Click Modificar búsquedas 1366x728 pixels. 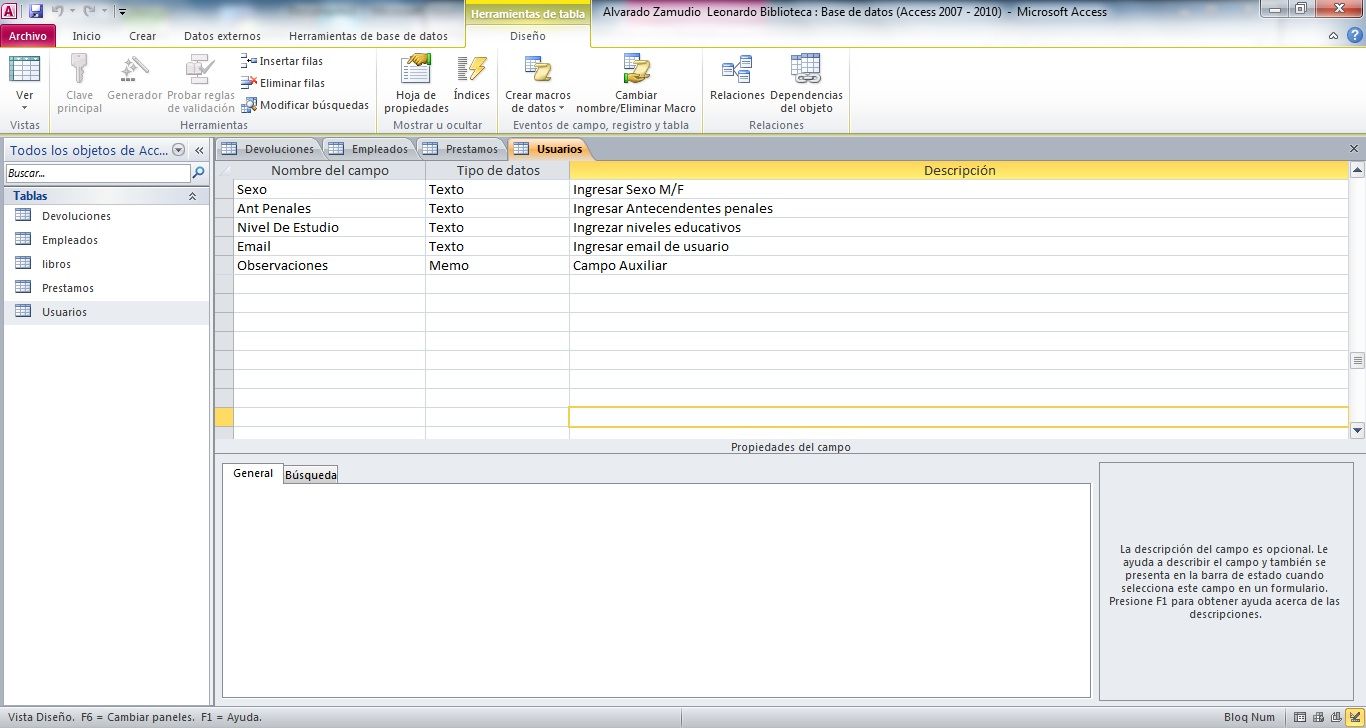pos(305,105)
